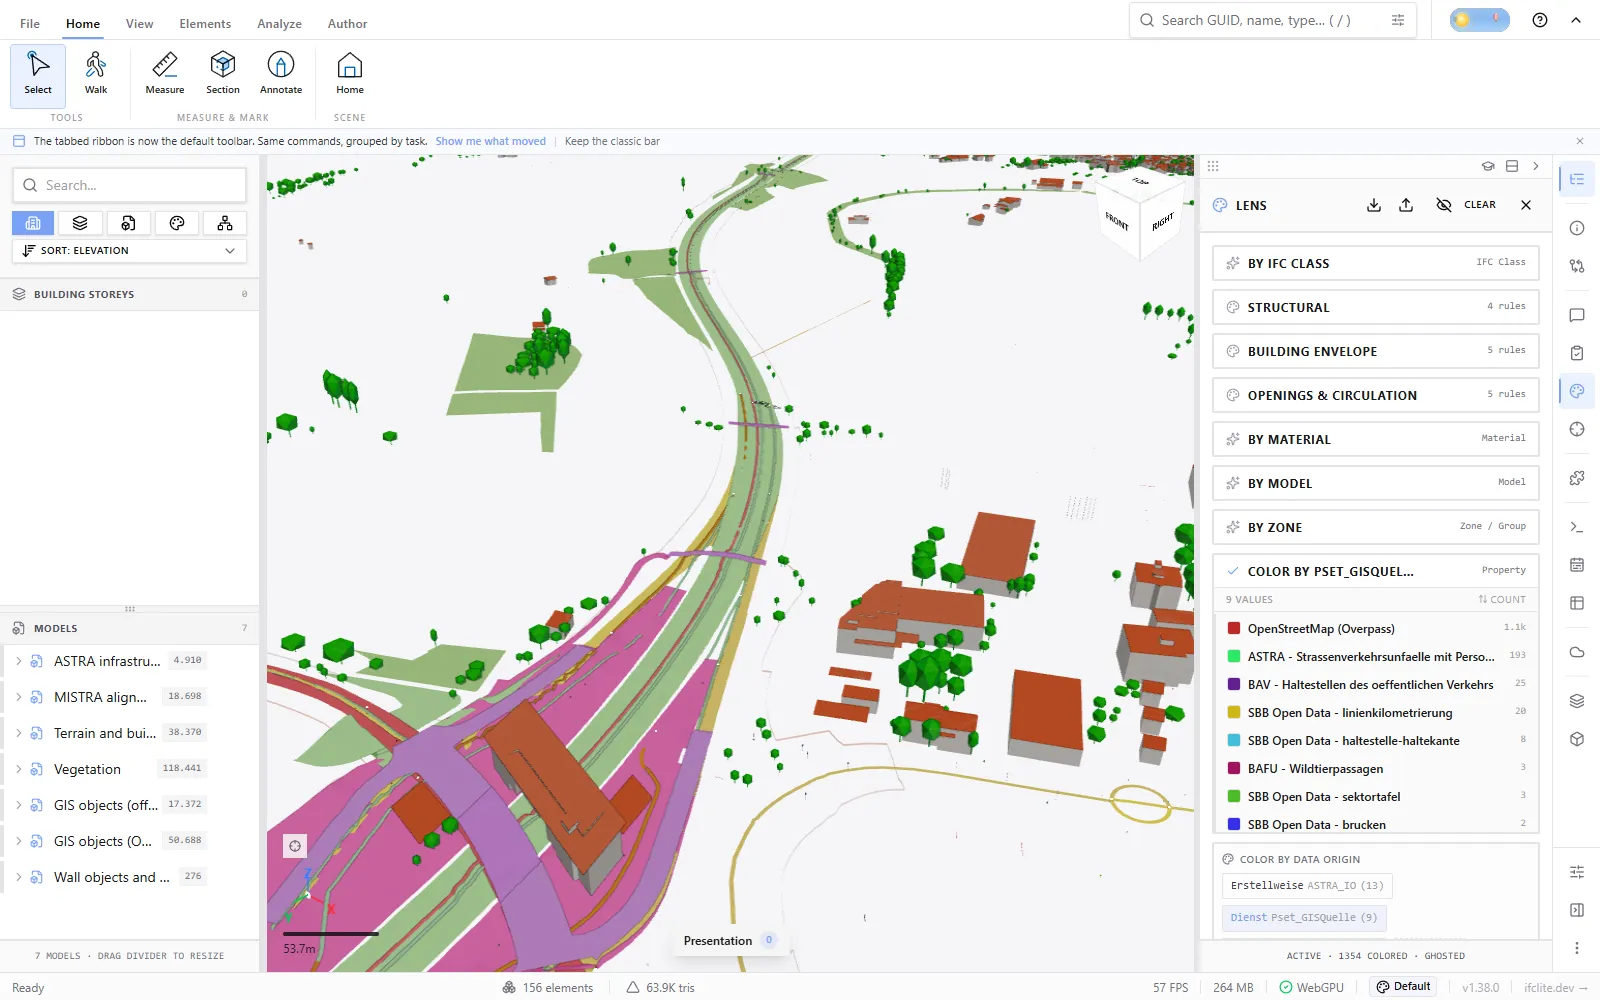Click the red OpenStreetMap (Overpass) color swatch
The image size is (1600, 1000).
click(x=1234, y=628)
